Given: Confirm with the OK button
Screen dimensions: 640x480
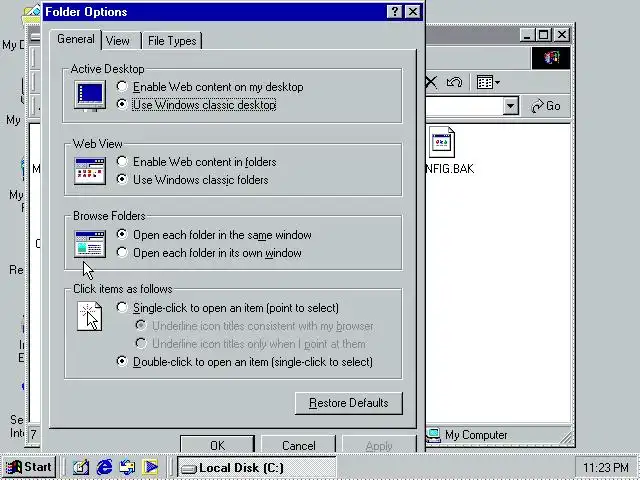Looking at the screenshot, I should coord(217,444).
